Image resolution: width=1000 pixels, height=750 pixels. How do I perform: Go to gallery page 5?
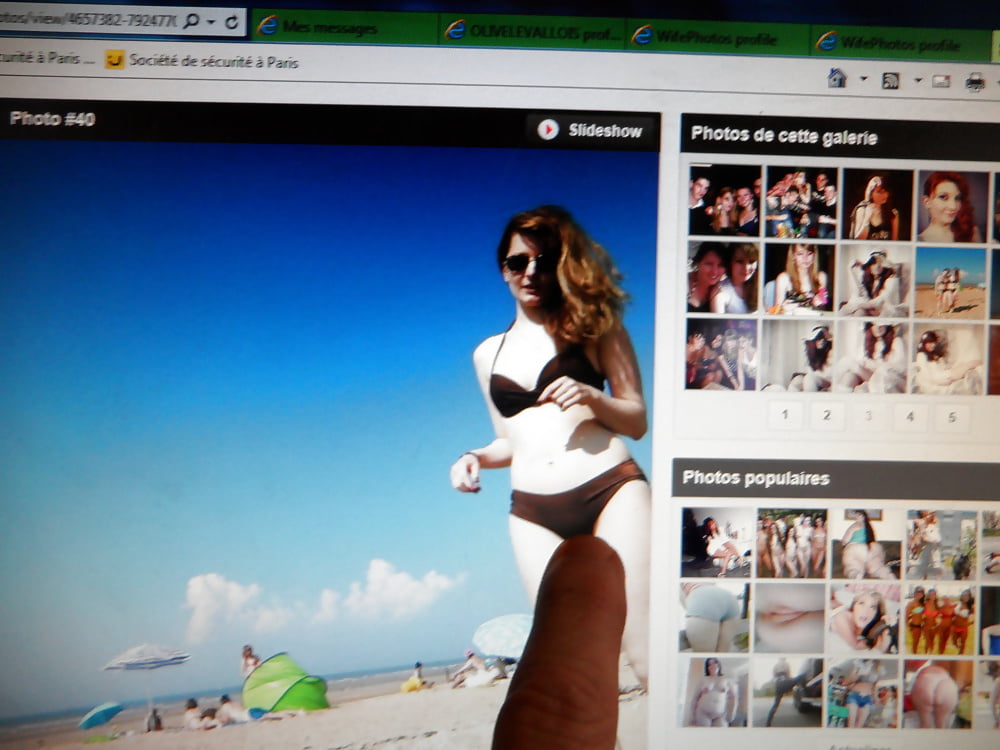tap(952, 417)
